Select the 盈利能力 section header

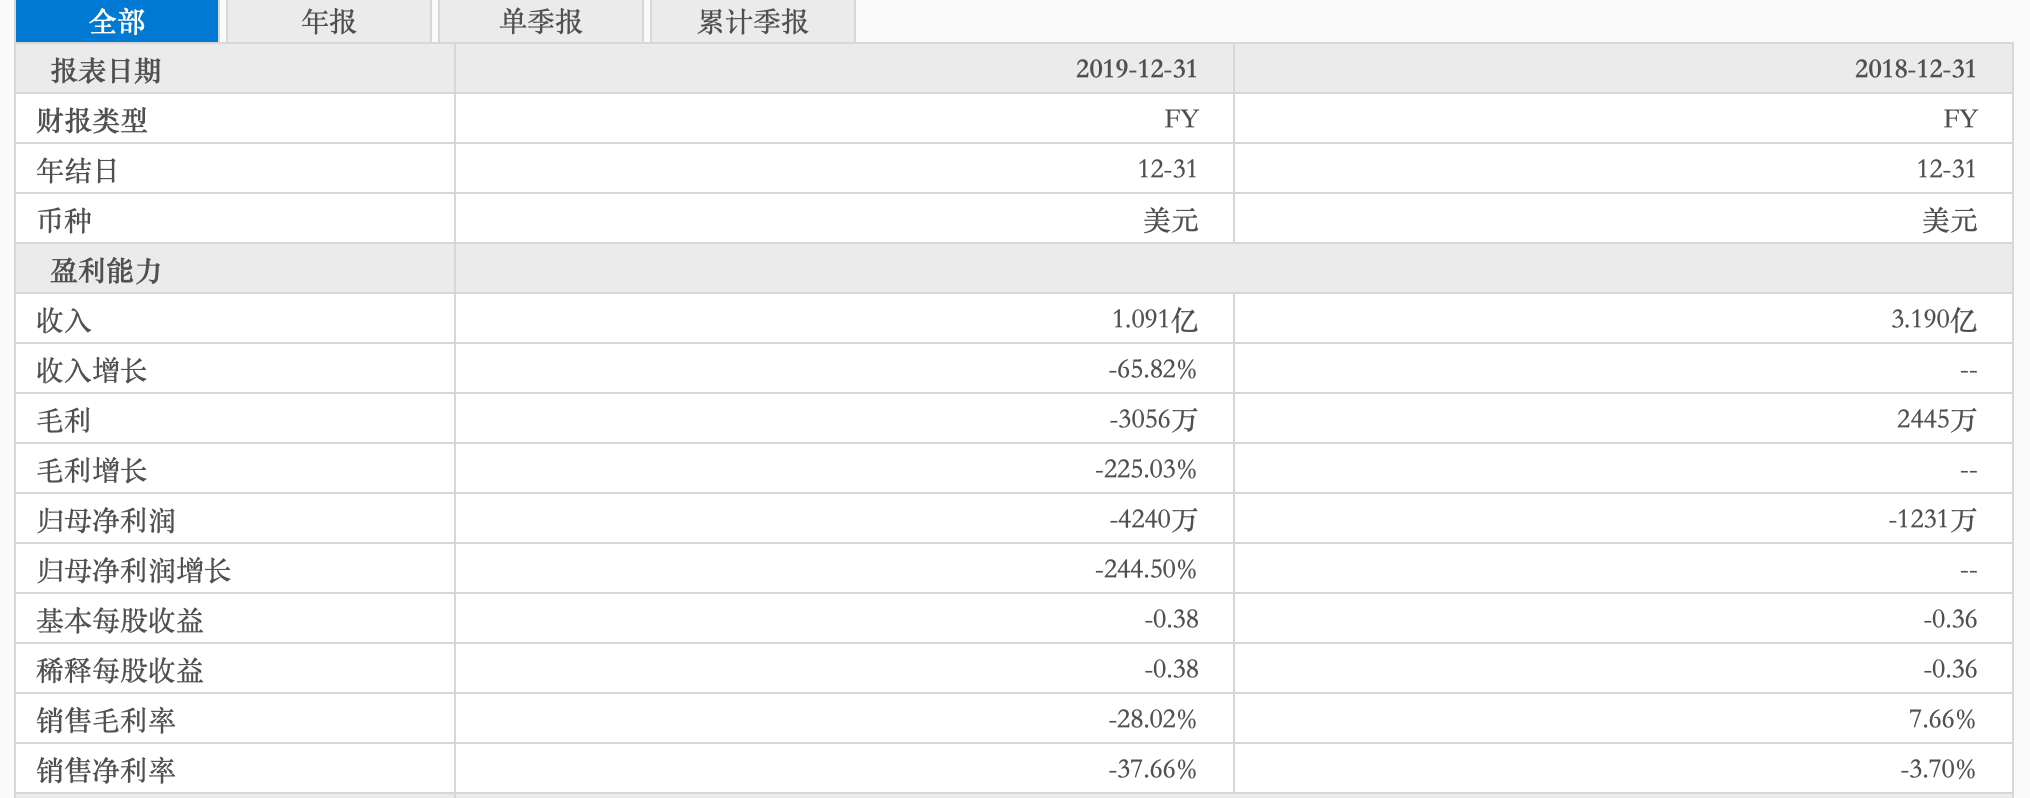[x=106, y=270]
